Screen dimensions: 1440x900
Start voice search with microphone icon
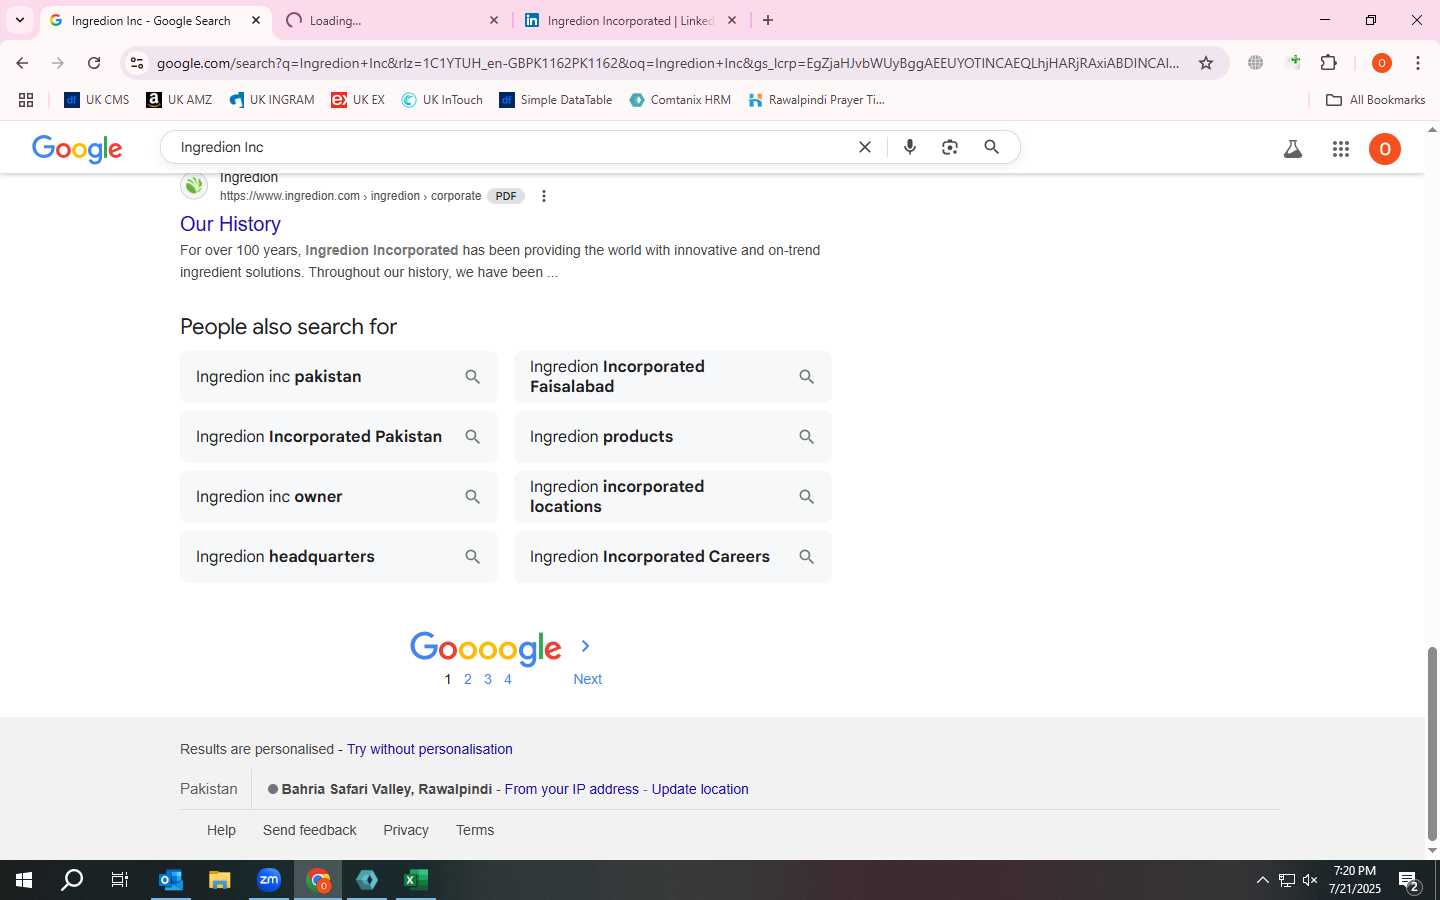(x=910, y=147)
